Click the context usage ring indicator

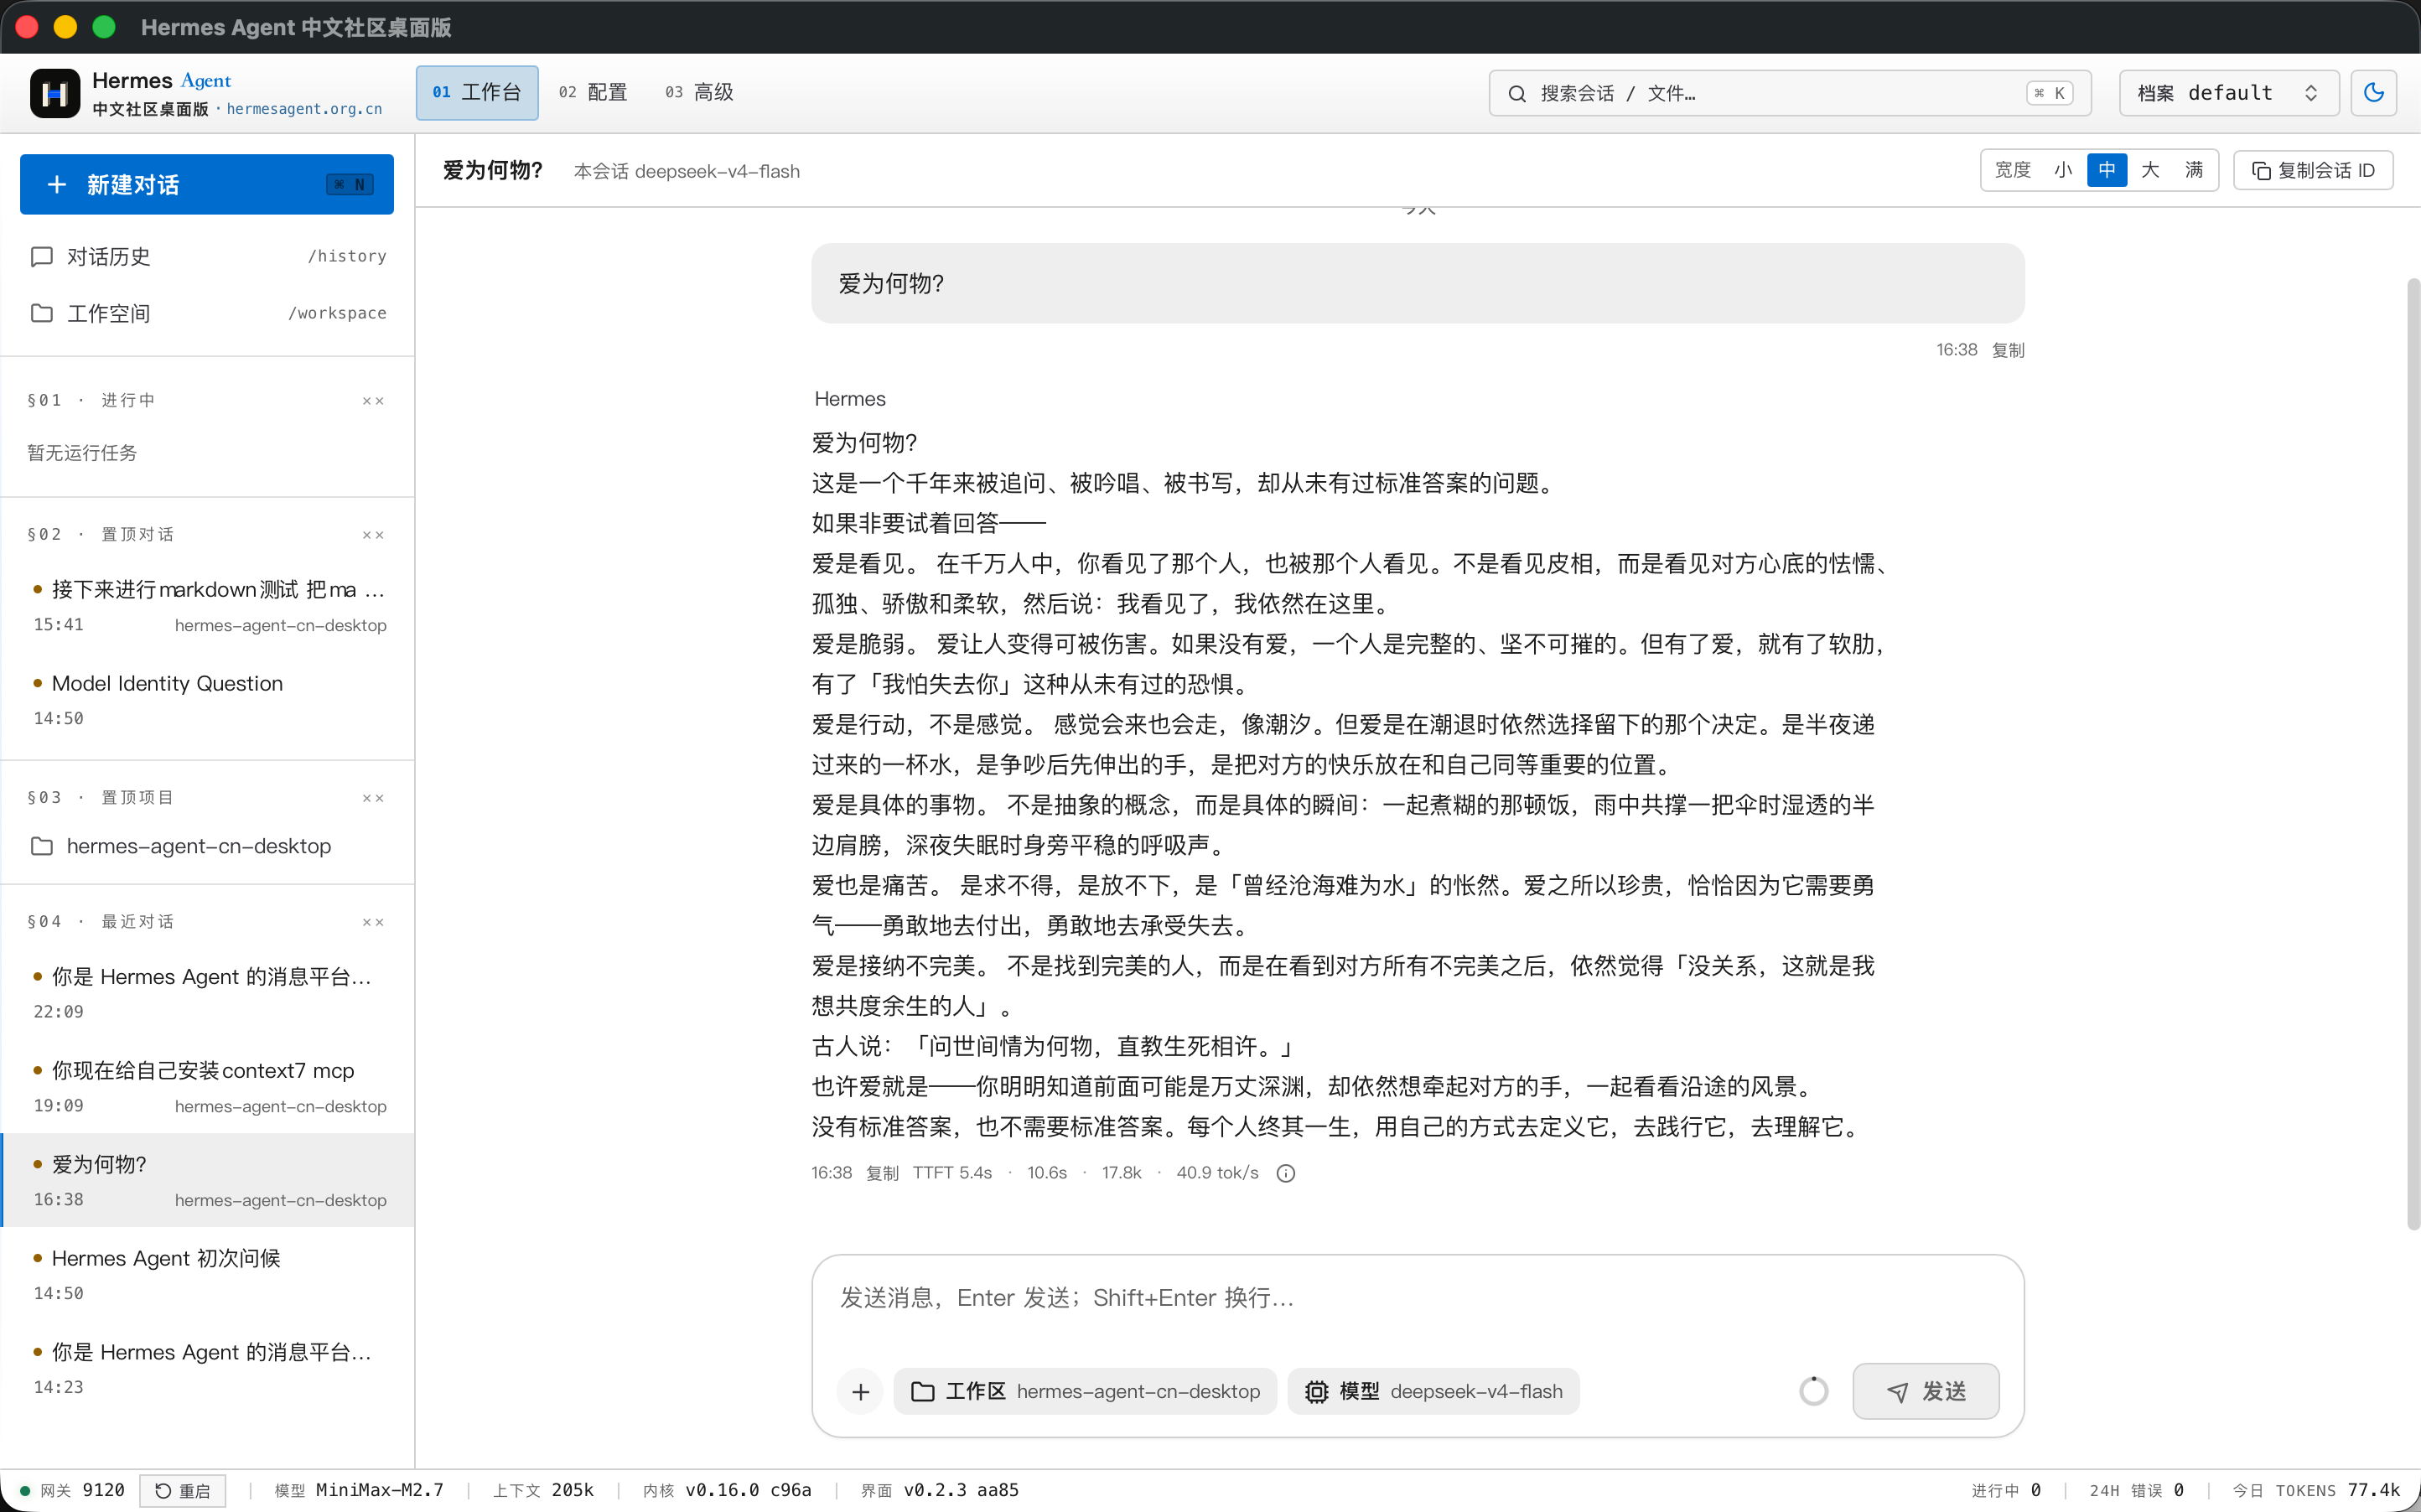[x=1813, y=1391]
